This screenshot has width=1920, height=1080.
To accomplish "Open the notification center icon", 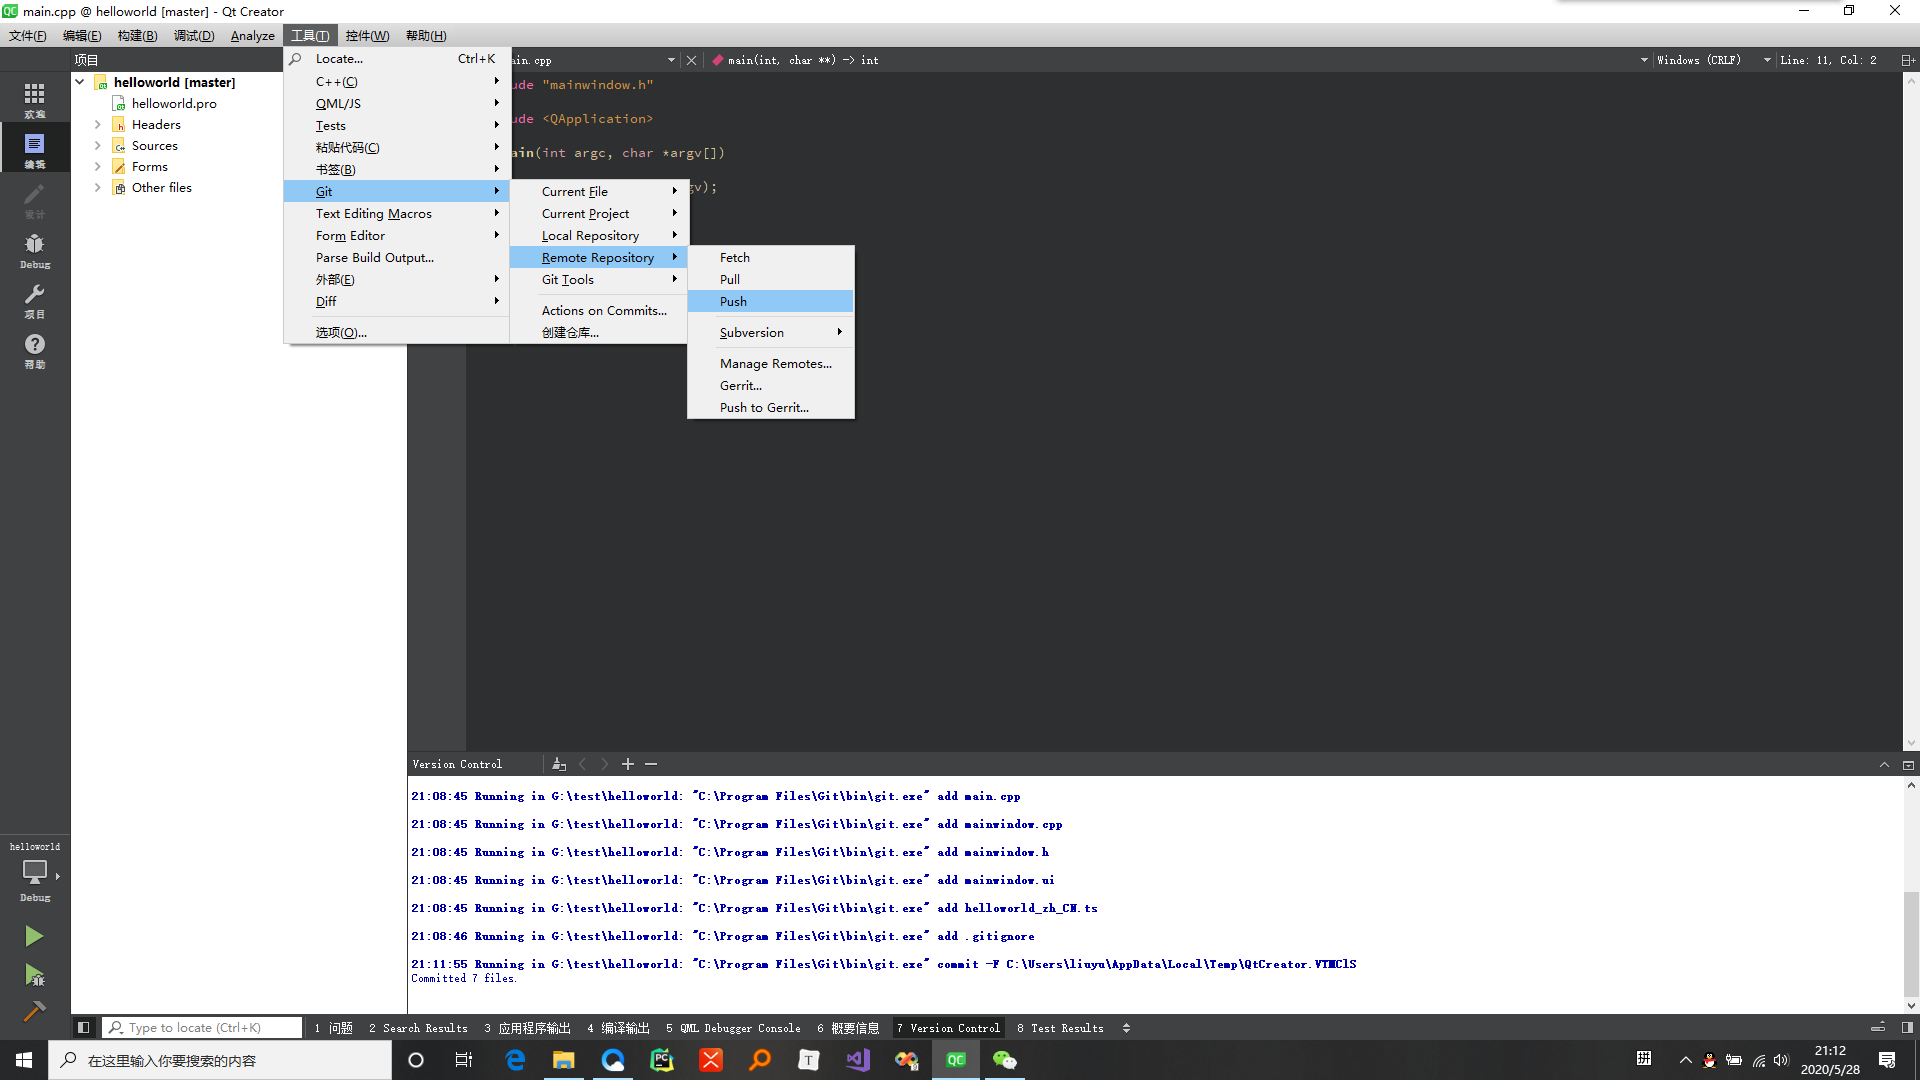I will tap(1887, 1060).
